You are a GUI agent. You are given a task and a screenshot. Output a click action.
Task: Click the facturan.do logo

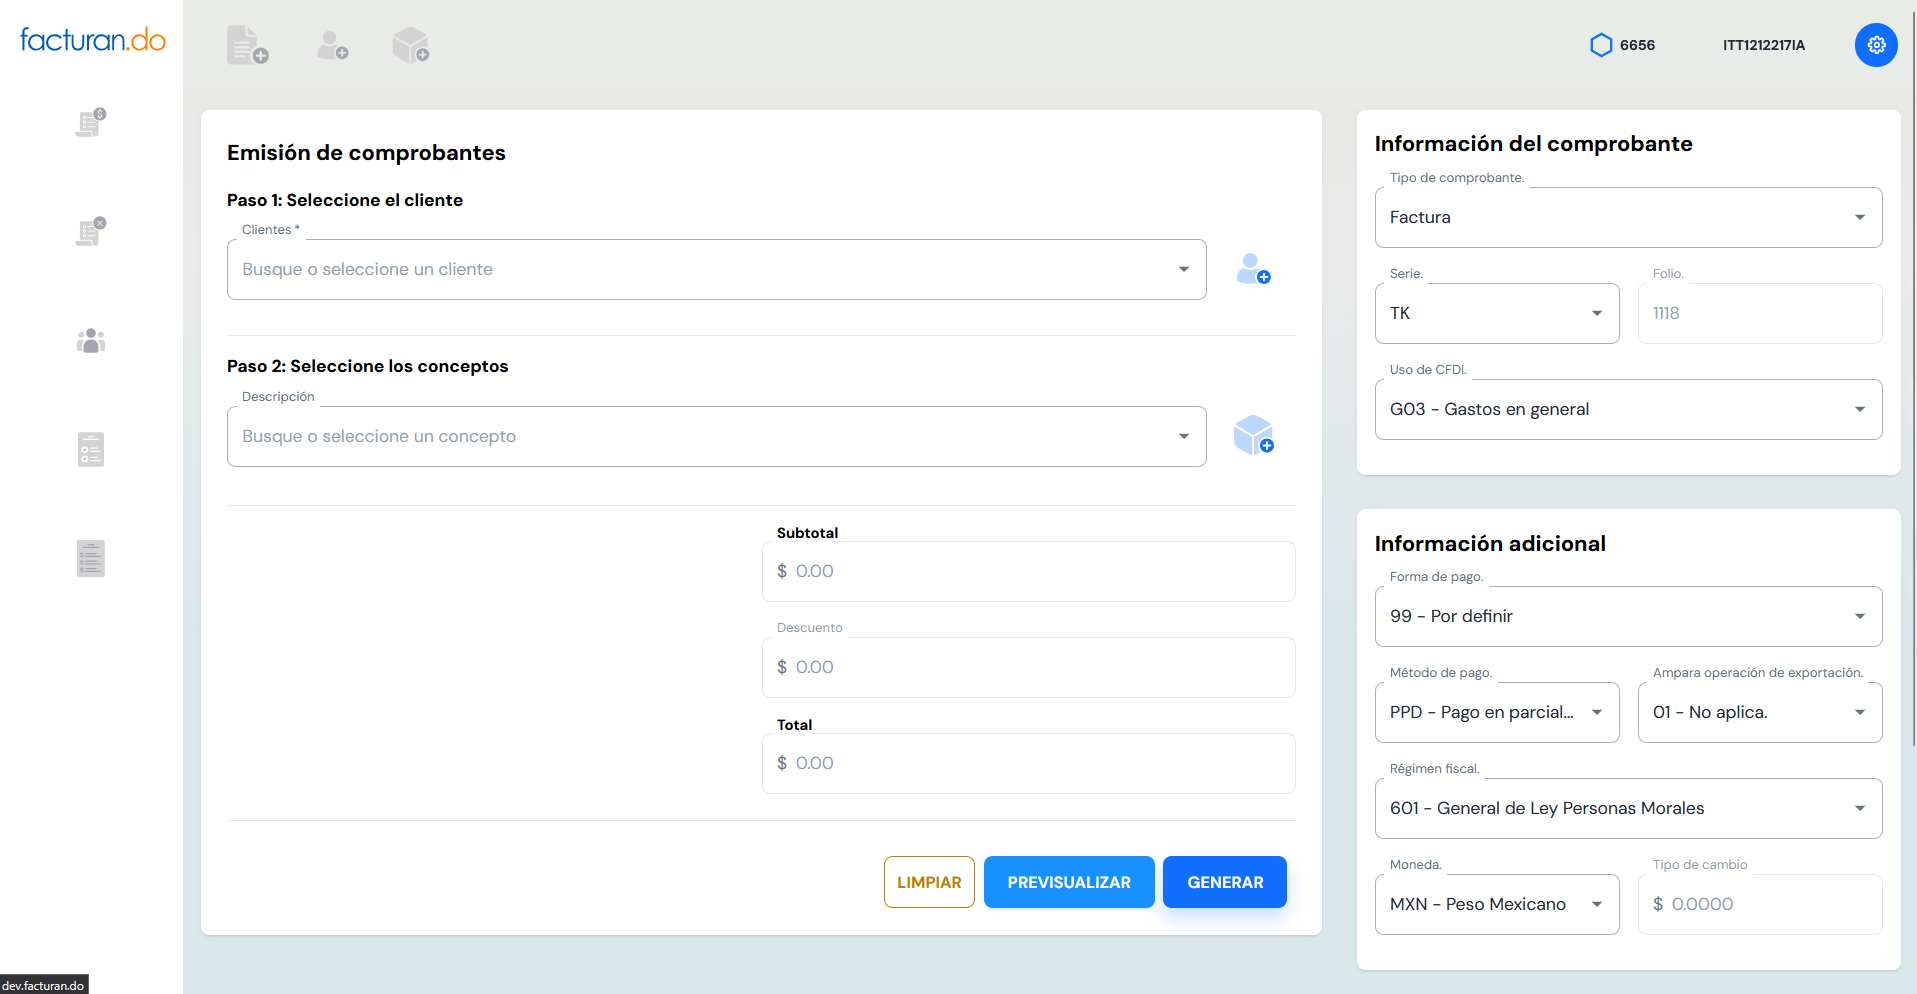(92, 40)
